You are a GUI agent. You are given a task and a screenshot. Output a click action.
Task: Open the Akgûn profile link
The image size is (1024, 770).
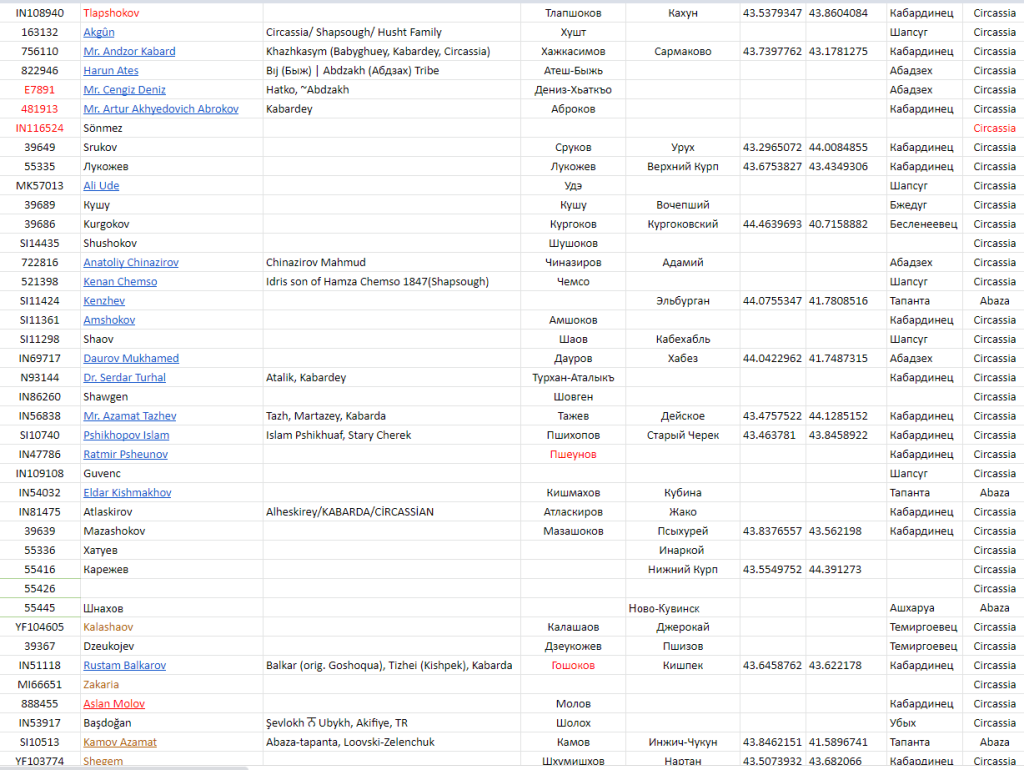click(x=99, y=32)
